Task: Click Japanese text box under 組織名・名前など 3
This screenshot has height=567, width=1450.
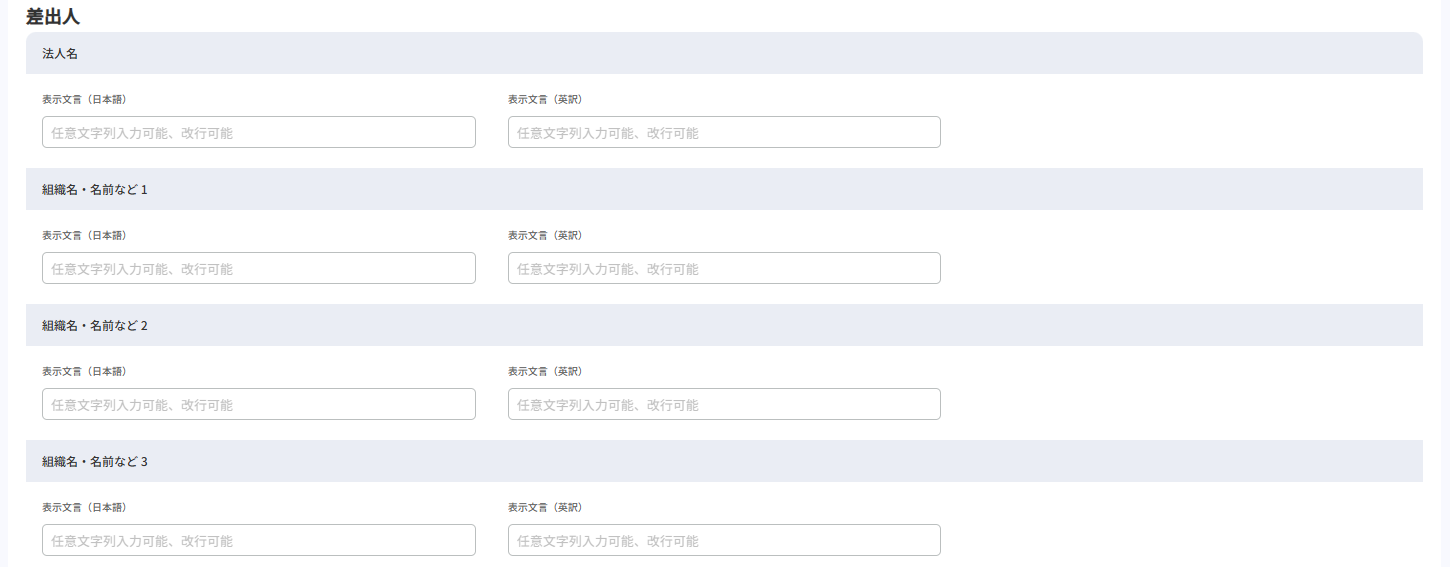Action: click(x=258, y=540)
